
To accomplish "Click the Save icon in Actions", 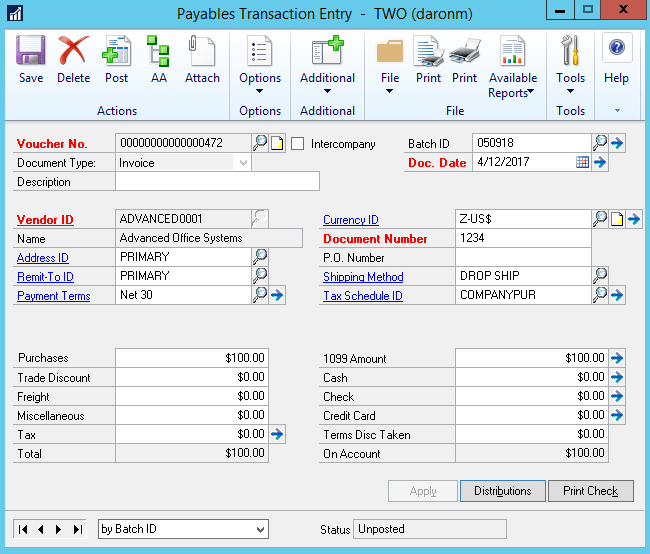I will tap(31, 50).
